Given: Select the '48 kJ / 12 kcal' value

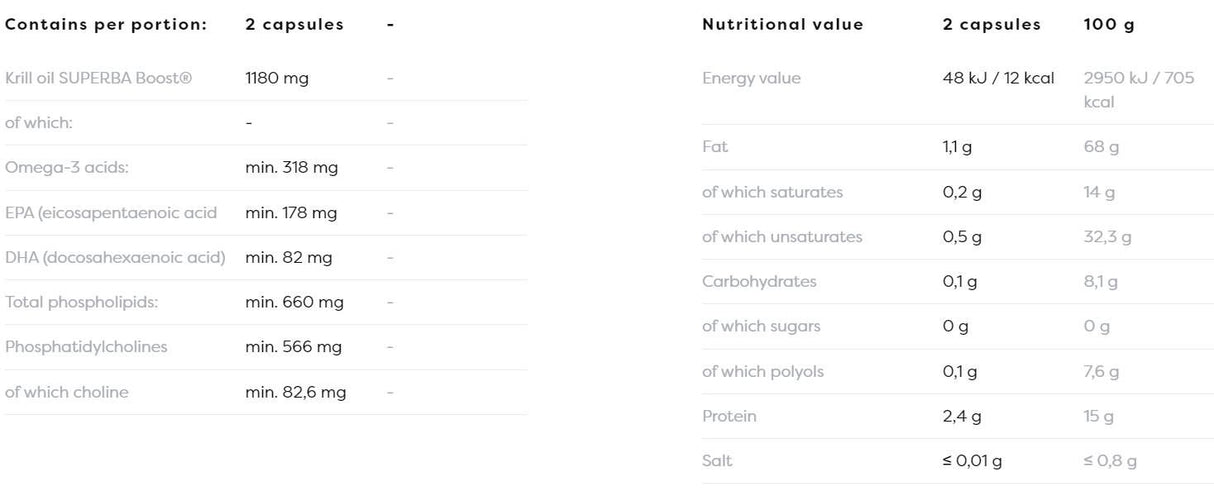Looking at the screenshot, I should [998, 78].
